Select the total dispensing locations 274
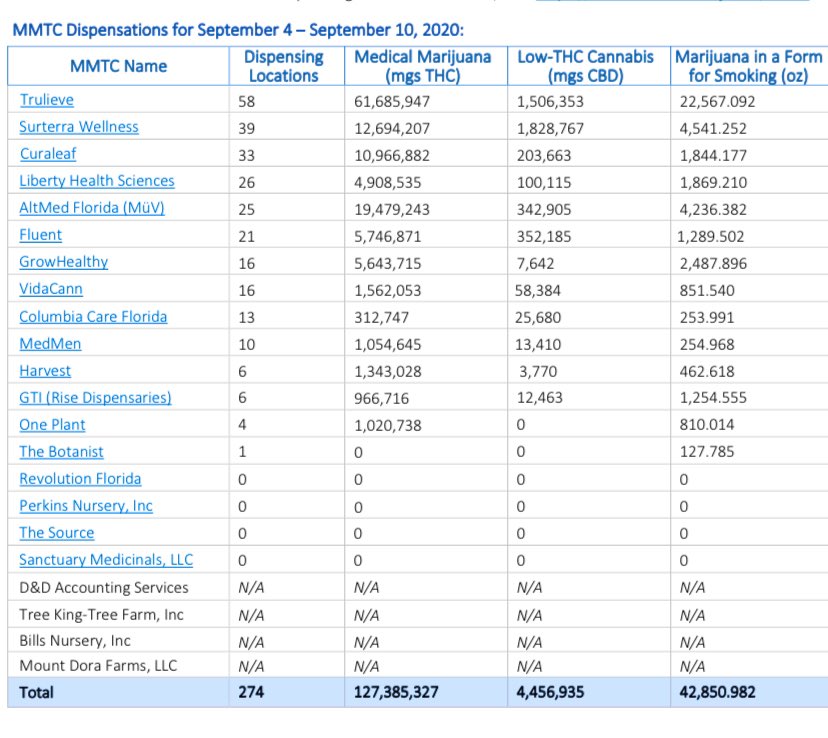 click(x=251, y=692)
